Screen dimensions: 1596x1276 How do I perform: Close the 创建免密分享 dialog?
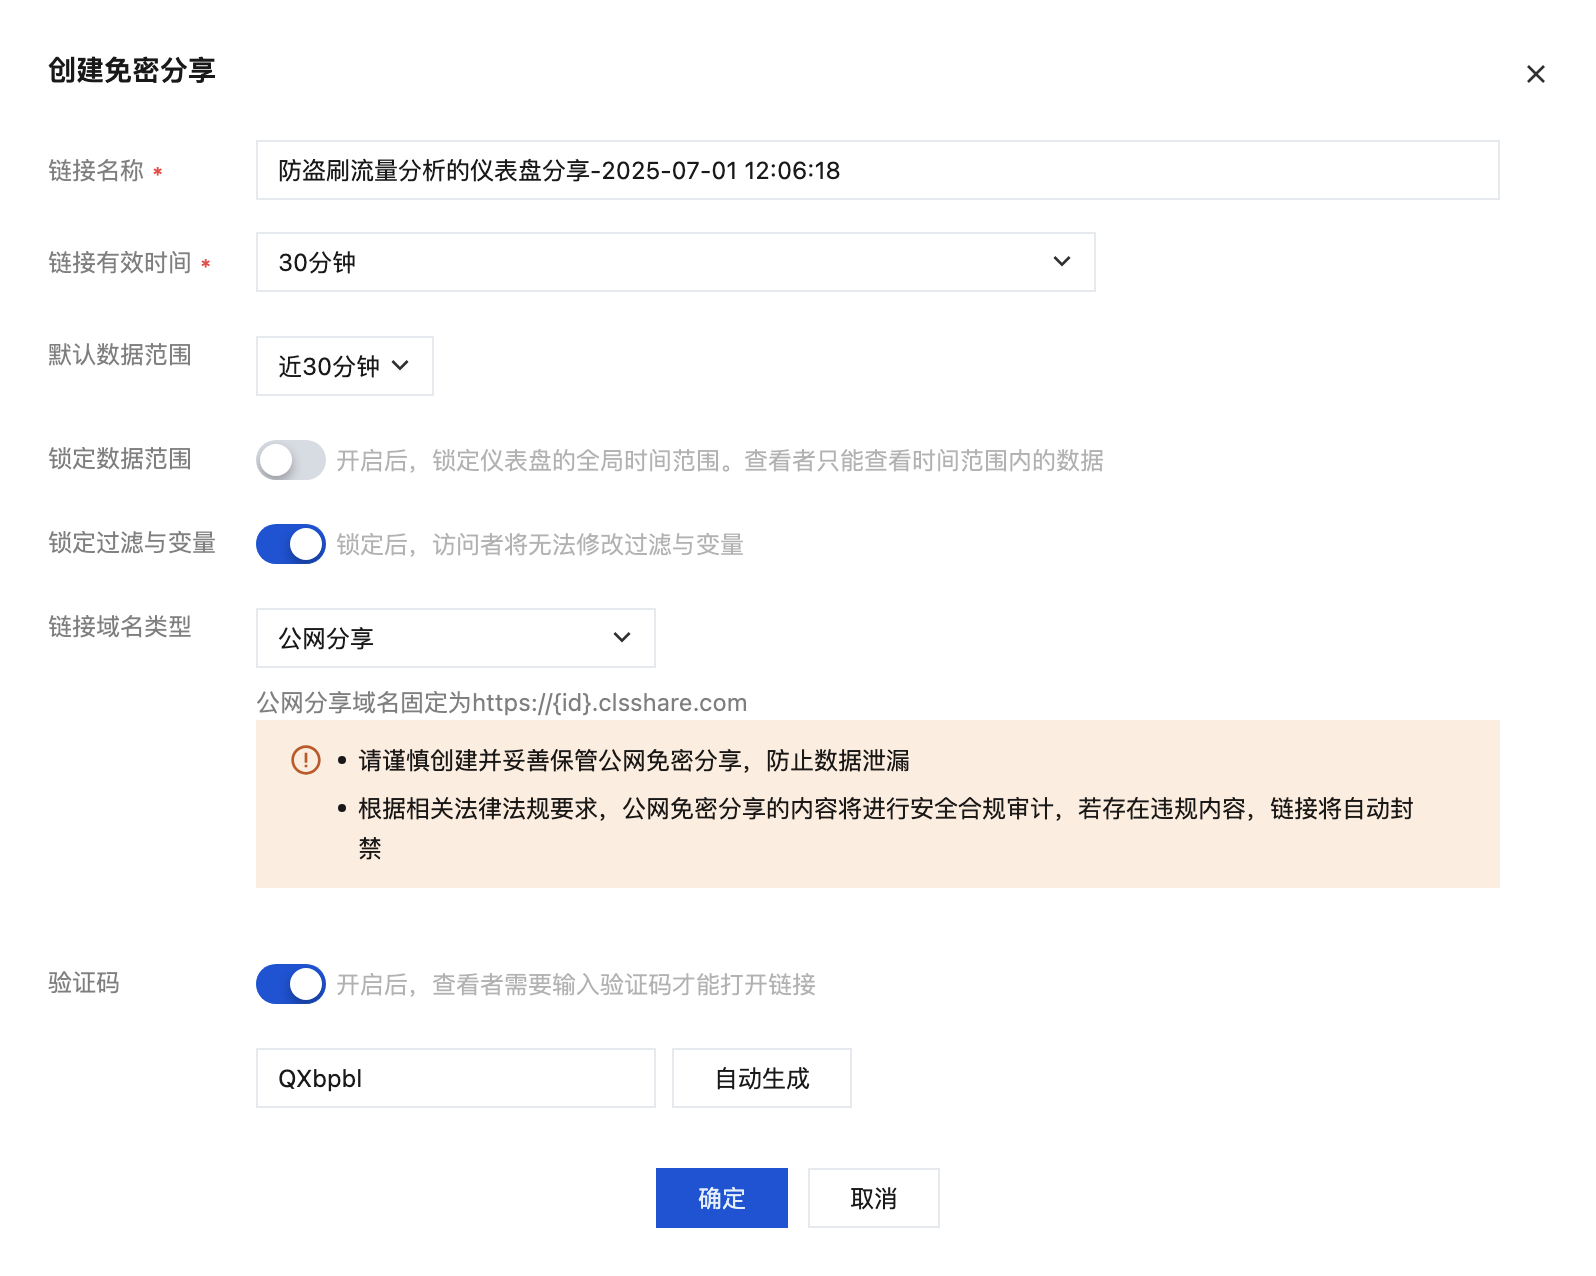click(x=1535, y=74)
